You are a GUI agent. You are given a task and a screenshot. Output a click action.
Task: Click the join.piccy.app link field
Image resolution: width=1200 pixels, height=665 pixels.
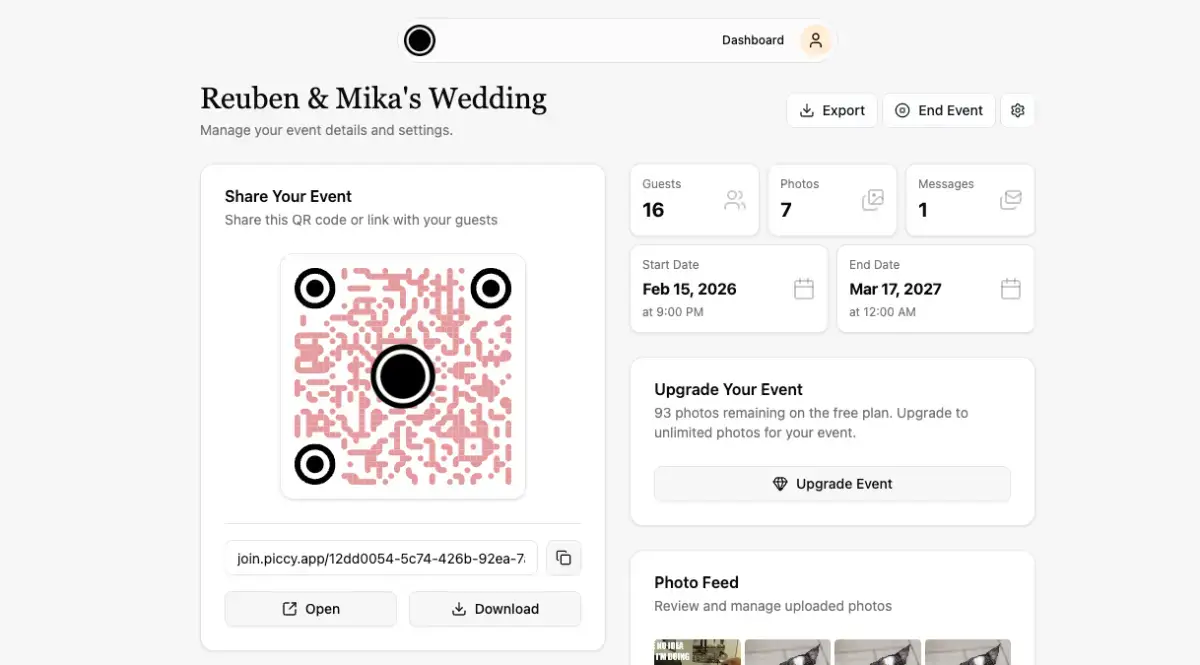pos(381,559)
